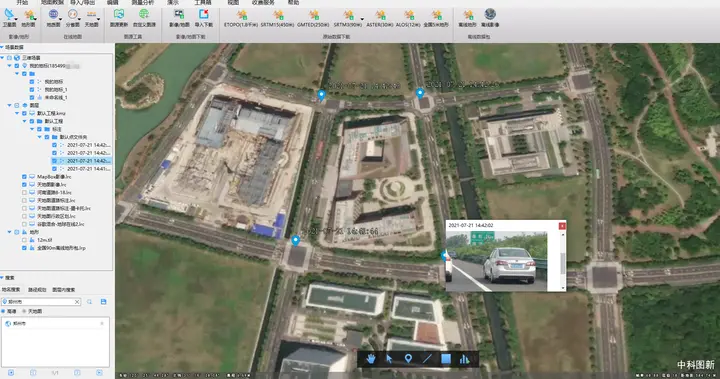Select the 高德 radio button
720x379 pixels.
click(3, 311)
